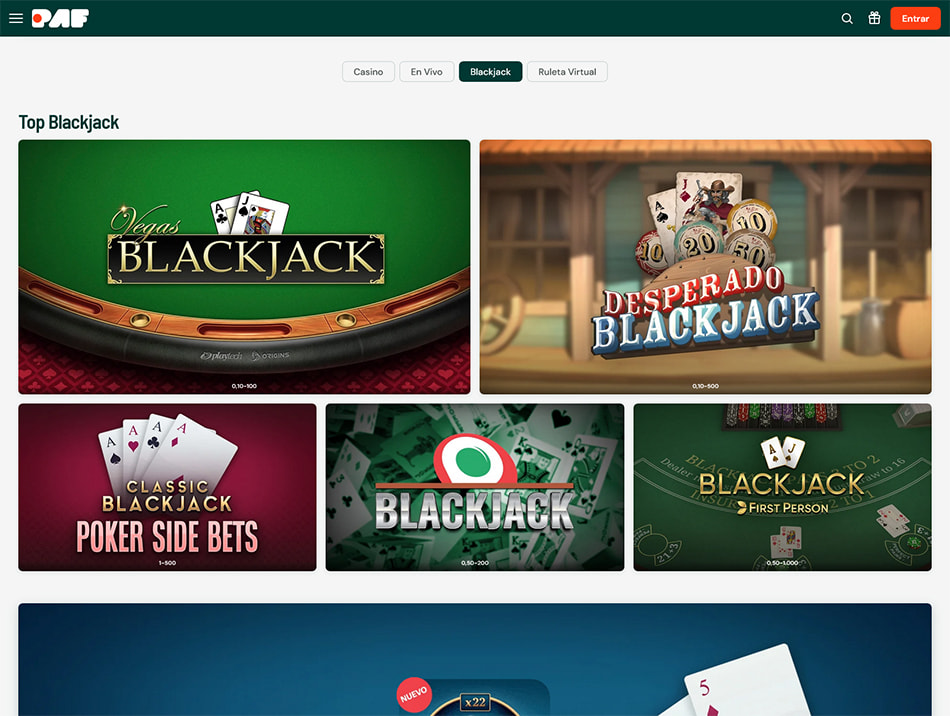Viewport: 950px width, 716px height.
Task: Open the hamburger menu icon
Action: 16,18
